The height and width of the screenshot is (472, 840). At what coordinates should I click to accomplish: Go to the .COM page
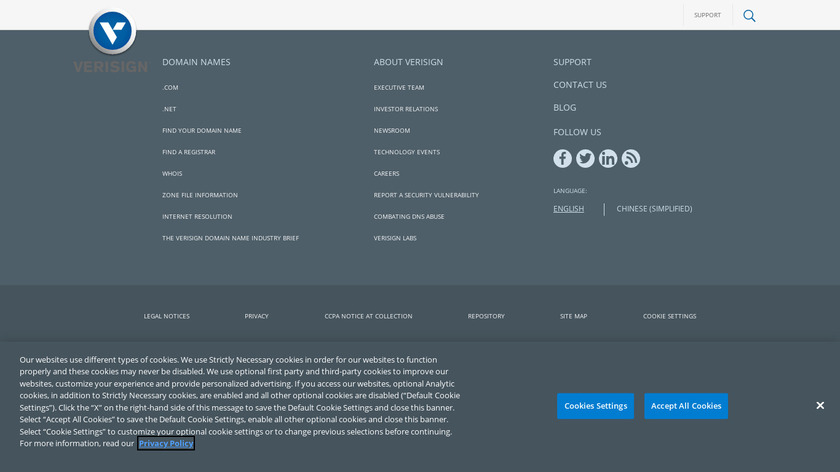click(170, 87)
